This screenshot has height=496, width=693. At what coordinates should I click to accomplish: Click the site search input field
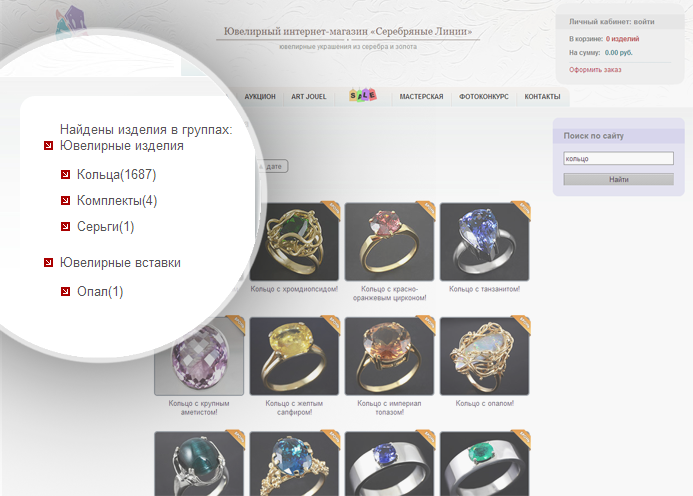pos(618,158)
